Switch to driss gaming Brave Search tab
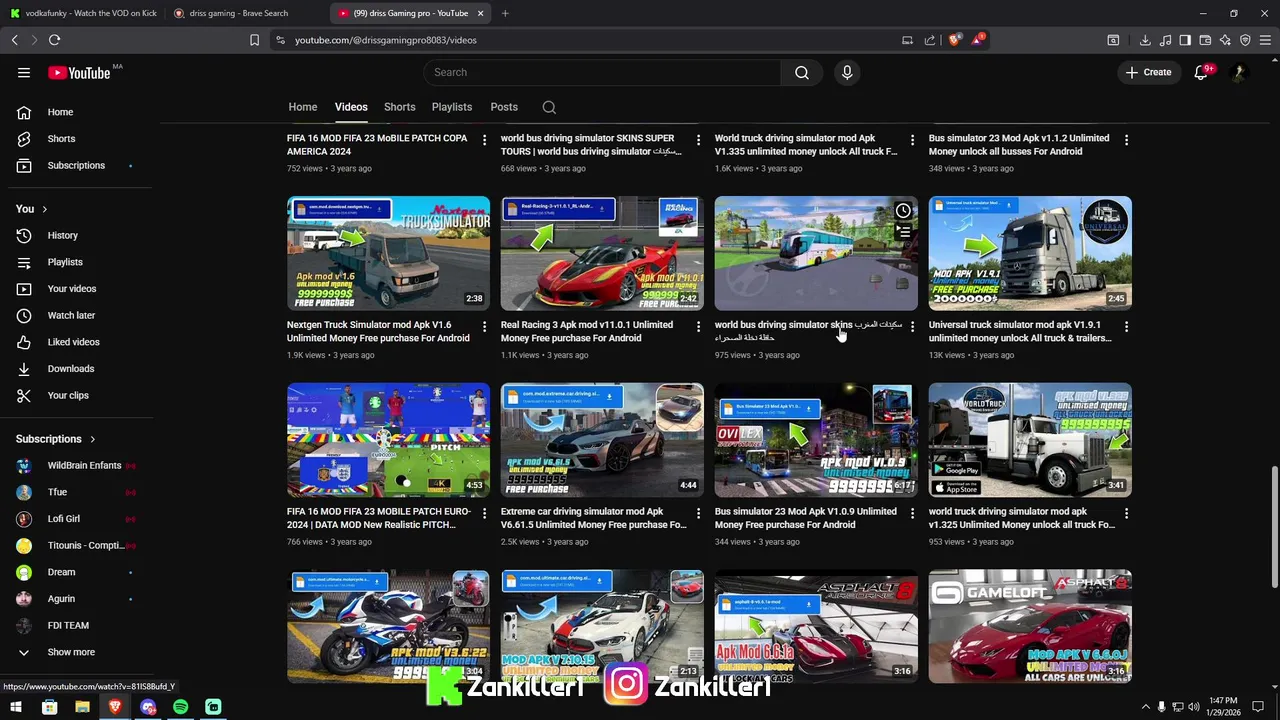 [245, 13]
